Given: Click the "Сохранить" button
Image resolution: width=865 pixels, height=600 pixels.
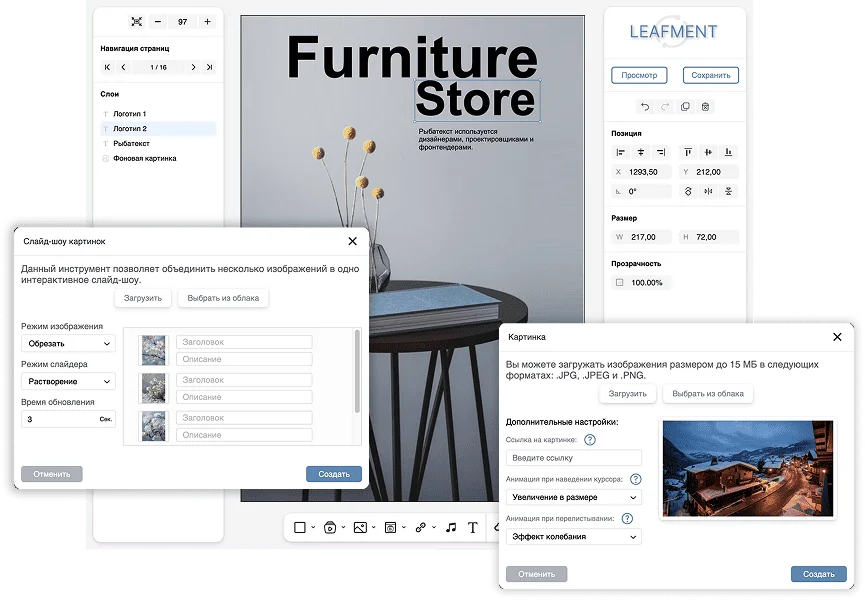Looking at the screenshot, I should click(710, 75).
